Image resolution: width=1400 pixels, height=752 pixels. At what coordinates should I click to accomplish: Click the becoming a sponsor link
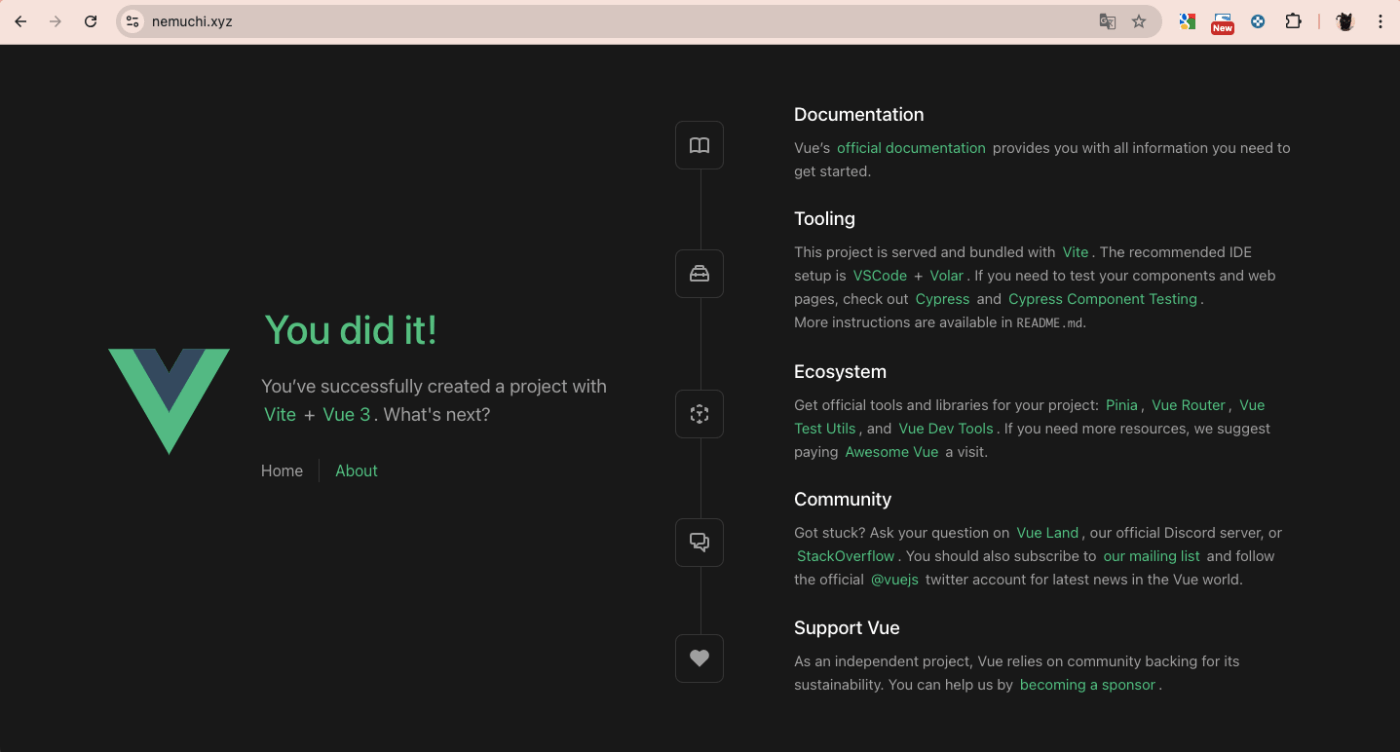tap(1088, 685)
